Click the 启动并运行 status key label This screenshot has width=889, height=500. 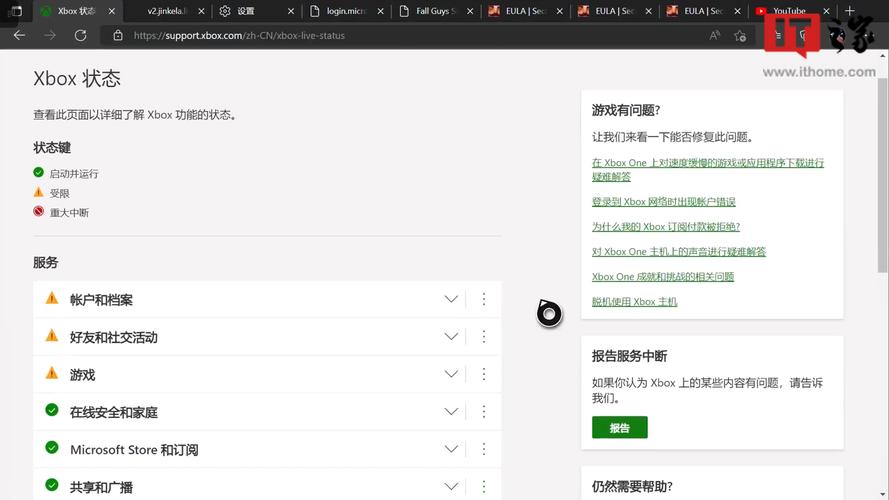(74, 173)
